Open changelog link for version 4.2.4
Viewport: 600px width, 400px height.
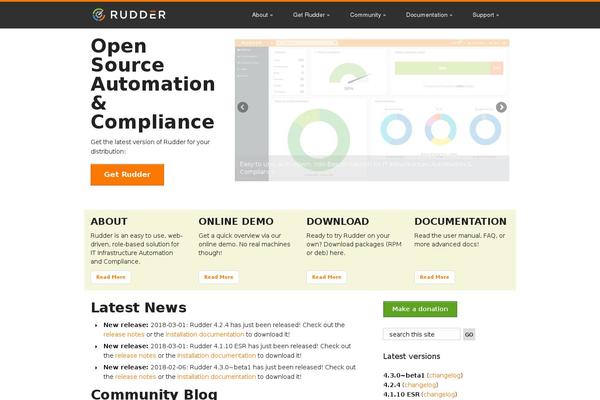click(x=421, y=385)
